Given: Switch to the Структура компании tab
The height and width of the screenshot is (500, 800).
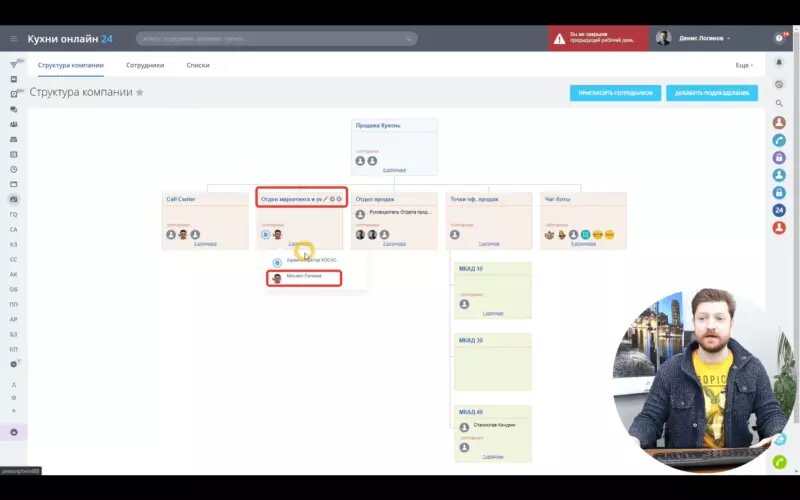Looking at the screenshot, I should 70,65.
